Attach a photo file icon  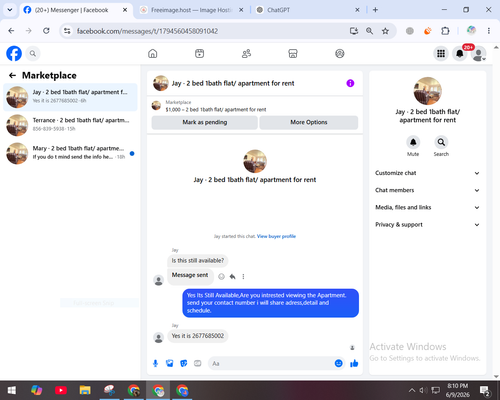(x=169, y=363)
